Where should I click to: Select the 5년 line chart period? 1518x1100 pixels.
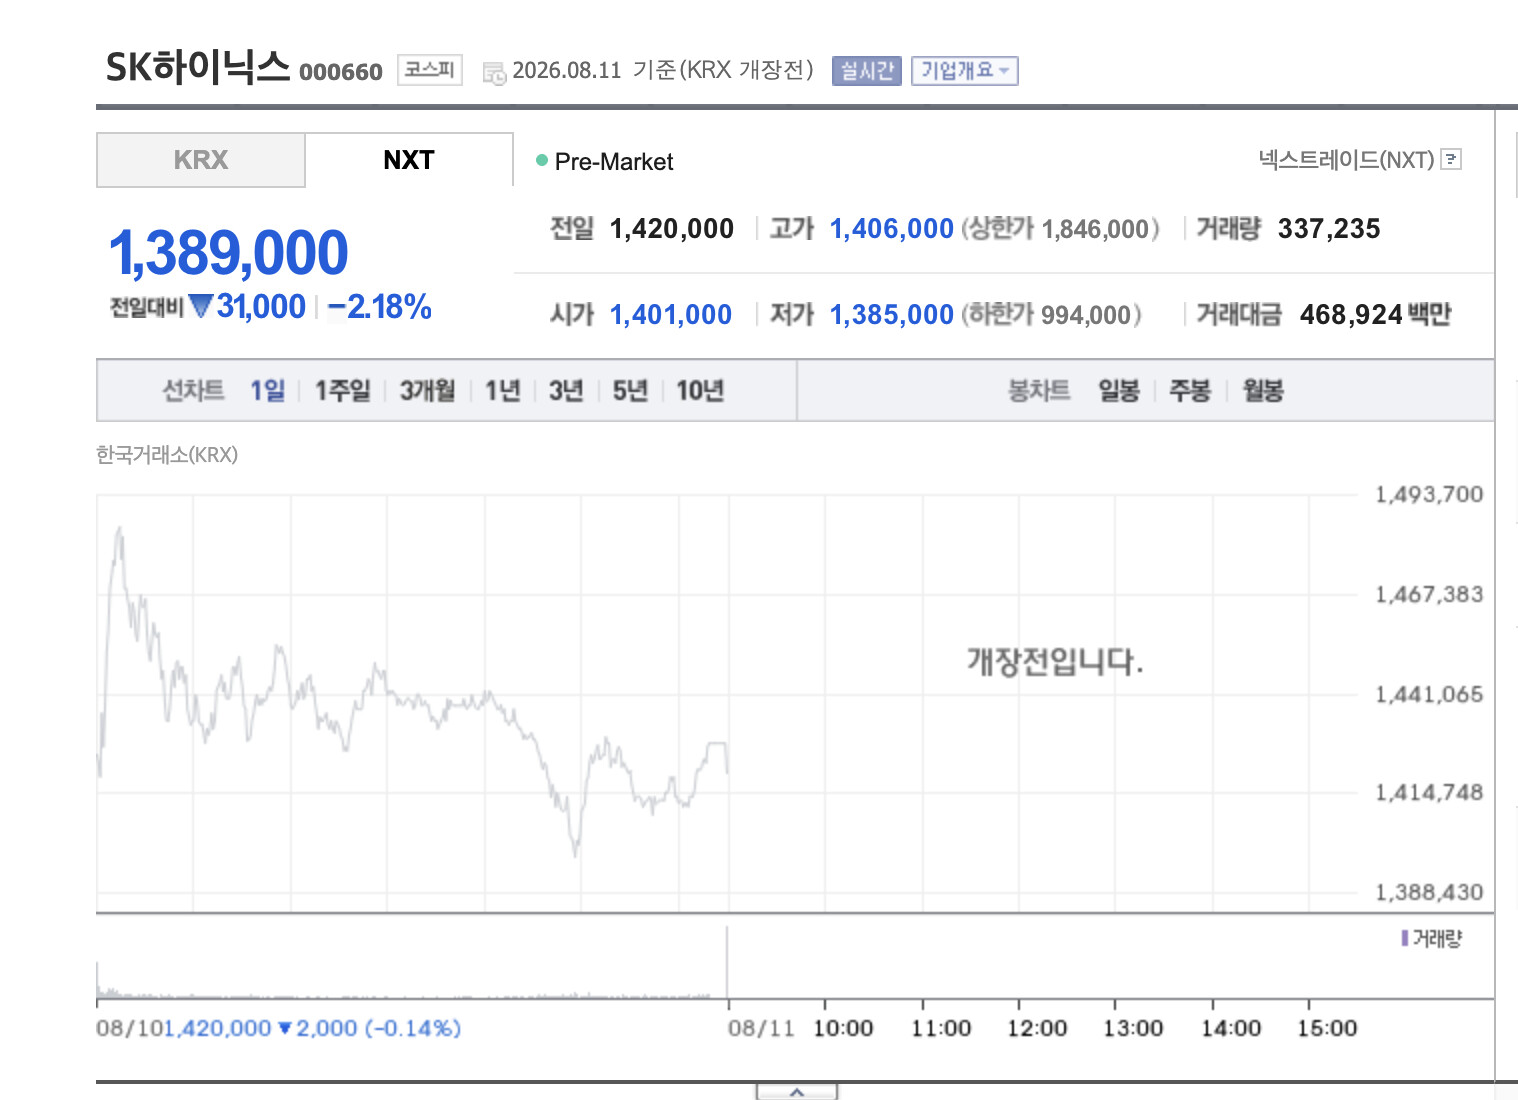[x=630, y=390]
